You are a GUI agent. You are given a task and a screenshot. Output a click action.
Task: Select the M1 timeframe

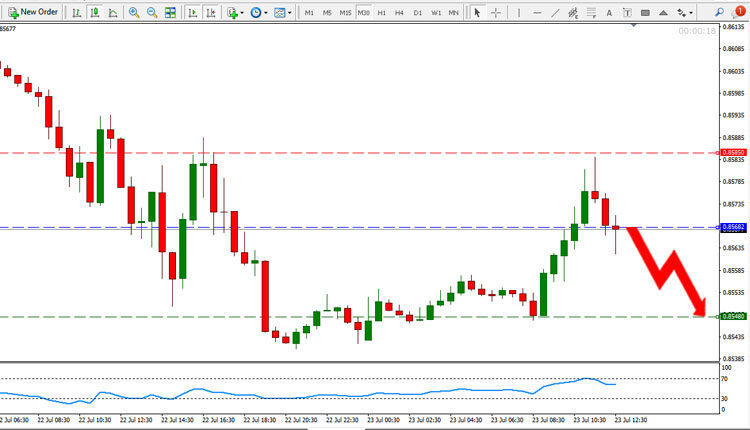click(x=309, y=13)
